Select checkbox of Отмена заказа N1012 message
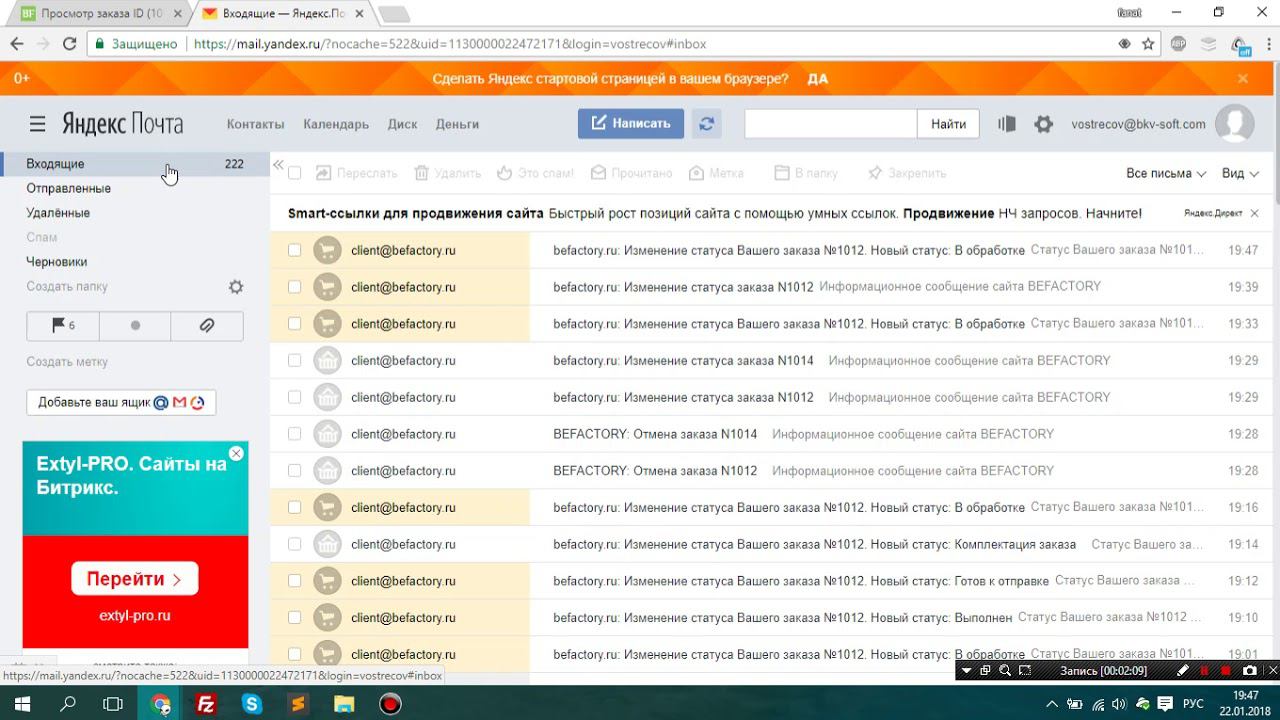Image resolution: width=1280 pixels, height=720 pixels. (x=294, y=471)
